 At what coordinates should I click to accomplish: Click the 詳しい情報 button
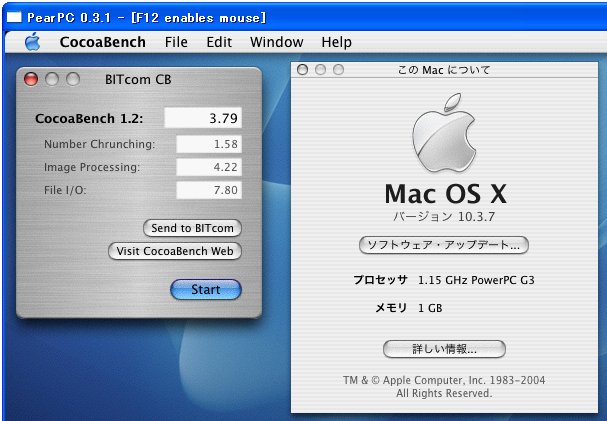444,349
